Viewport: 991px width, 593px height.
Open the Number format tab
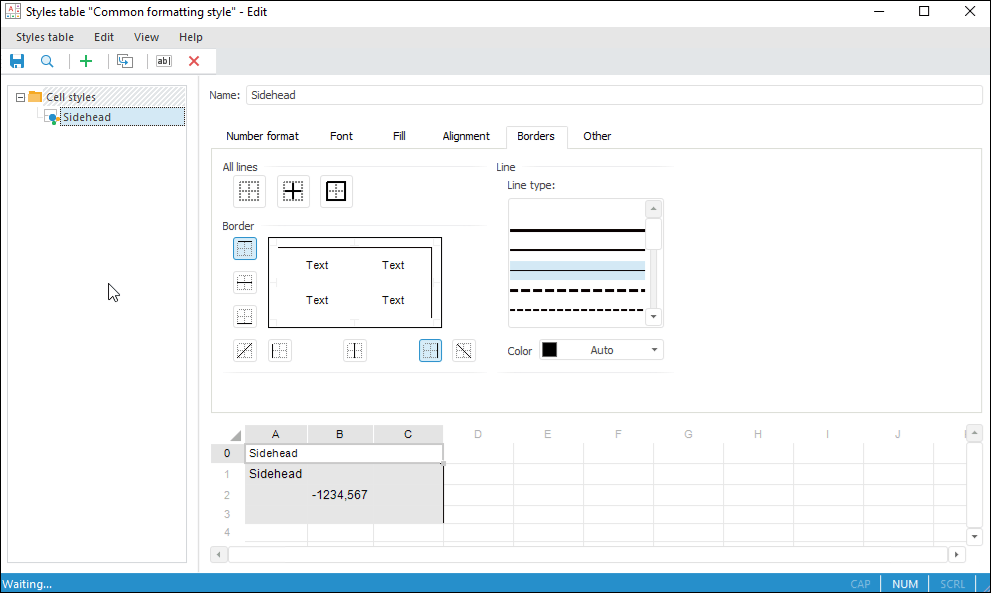pos(262,136)
